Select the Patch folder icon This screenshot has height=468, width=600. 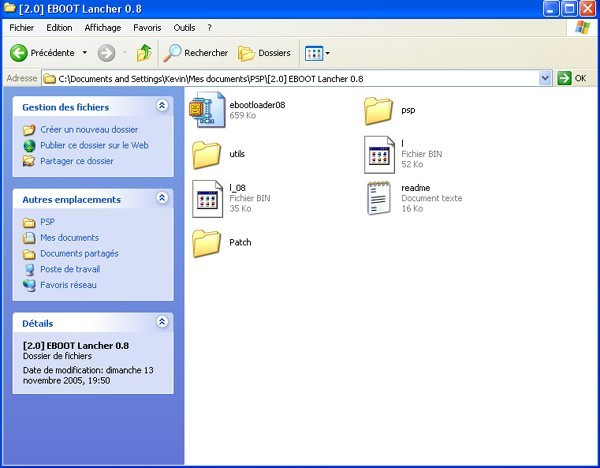click(x=207, y=243)
